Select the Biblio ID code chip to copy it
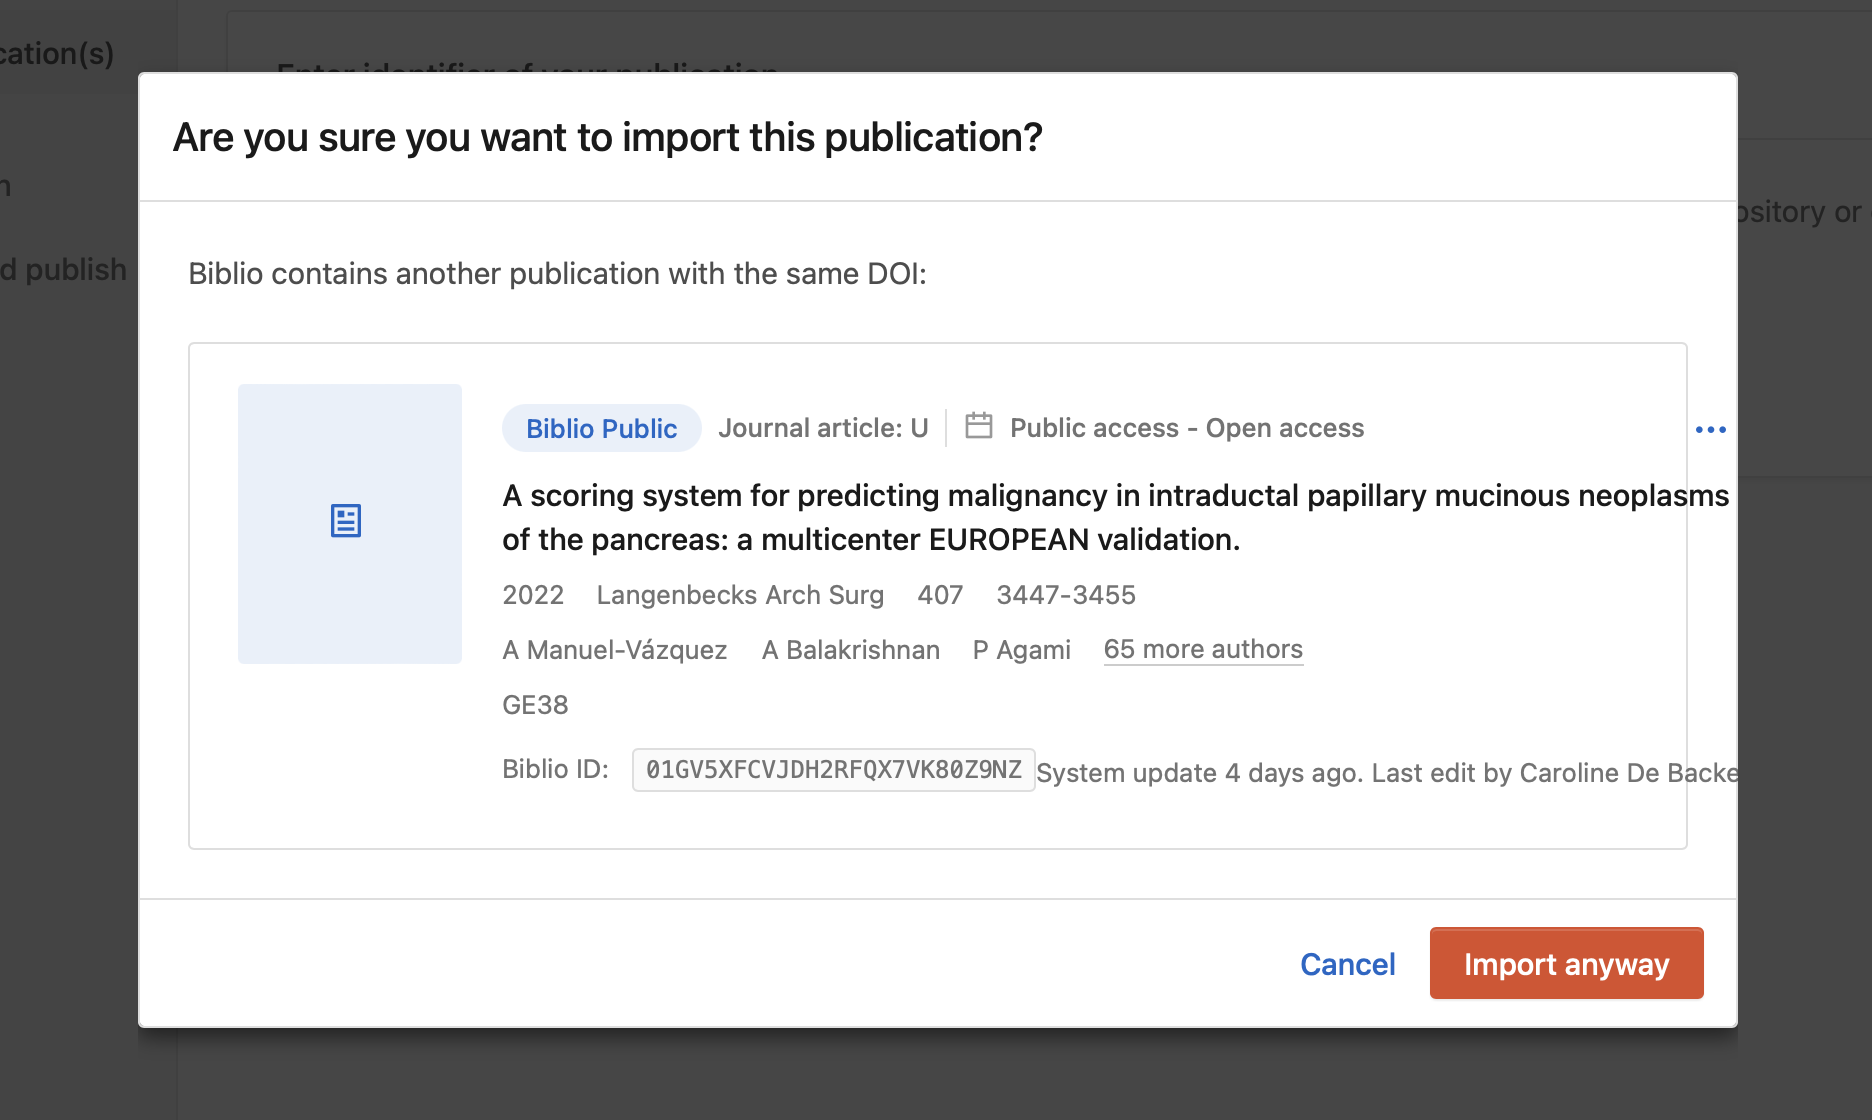 tap(833, 769)
